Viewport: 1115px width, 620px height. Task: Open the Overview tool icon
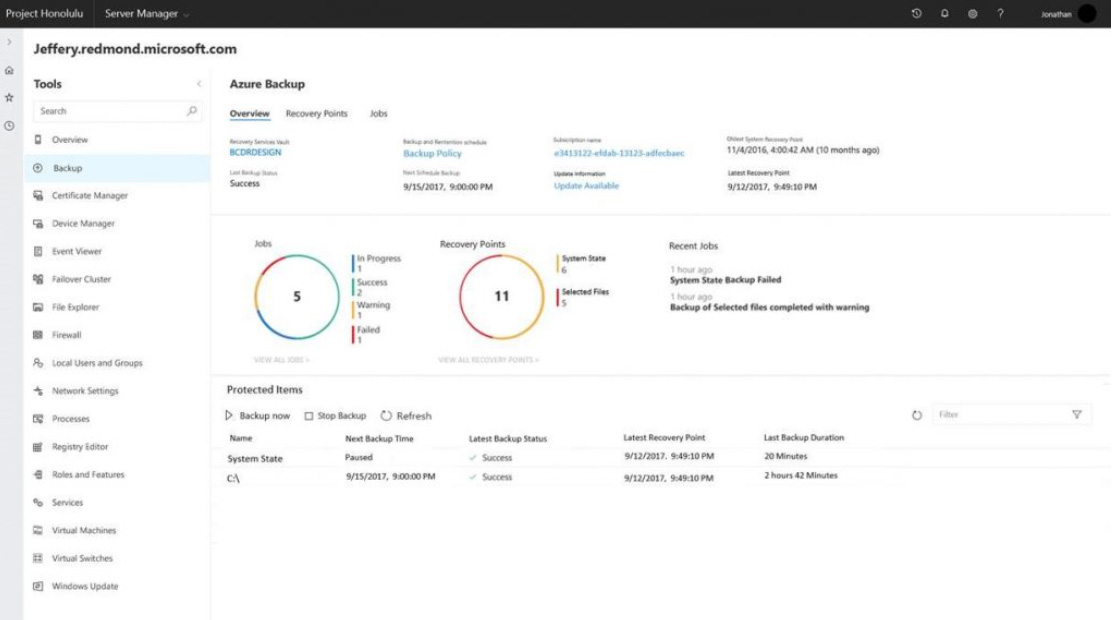pos(38,139)
